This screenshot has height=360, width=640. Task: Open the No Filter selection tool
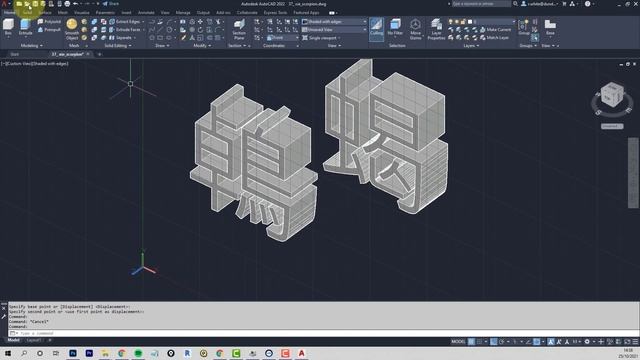point(395,29)
